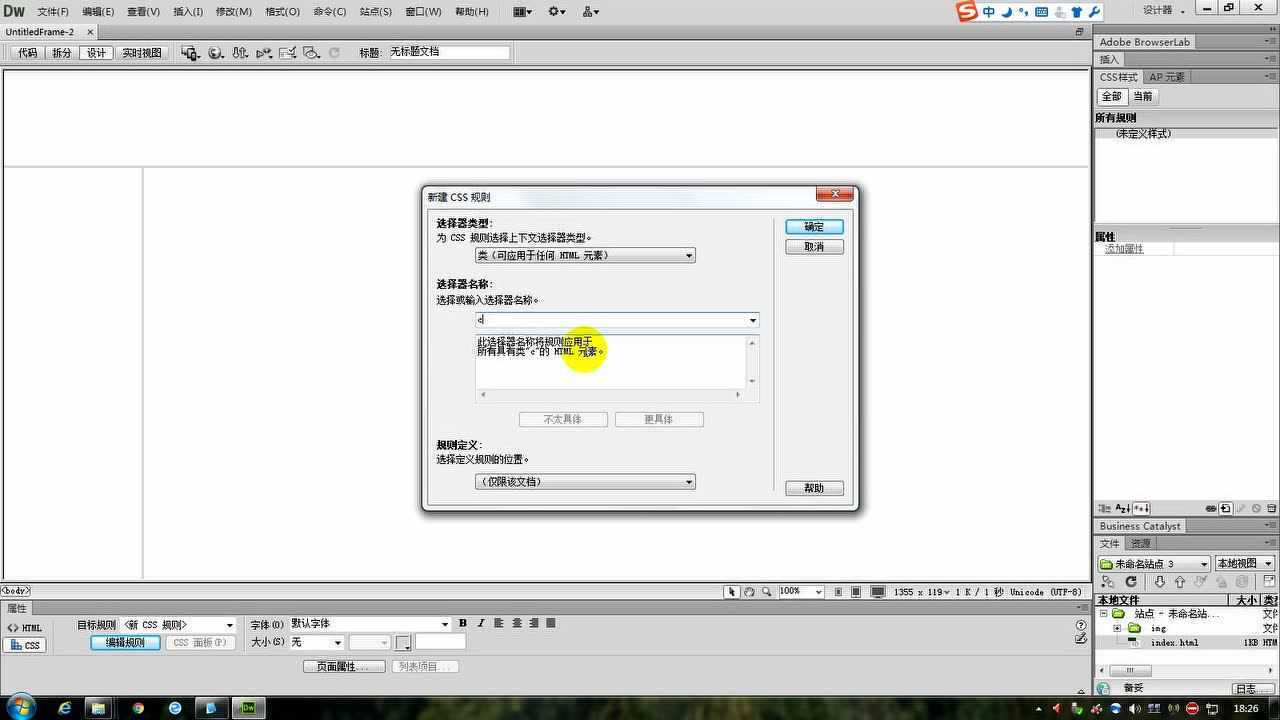Screen dimensions: 1280x720
Task: Select the 全部 button in the CSS panel
Action: click(1111, 96)
